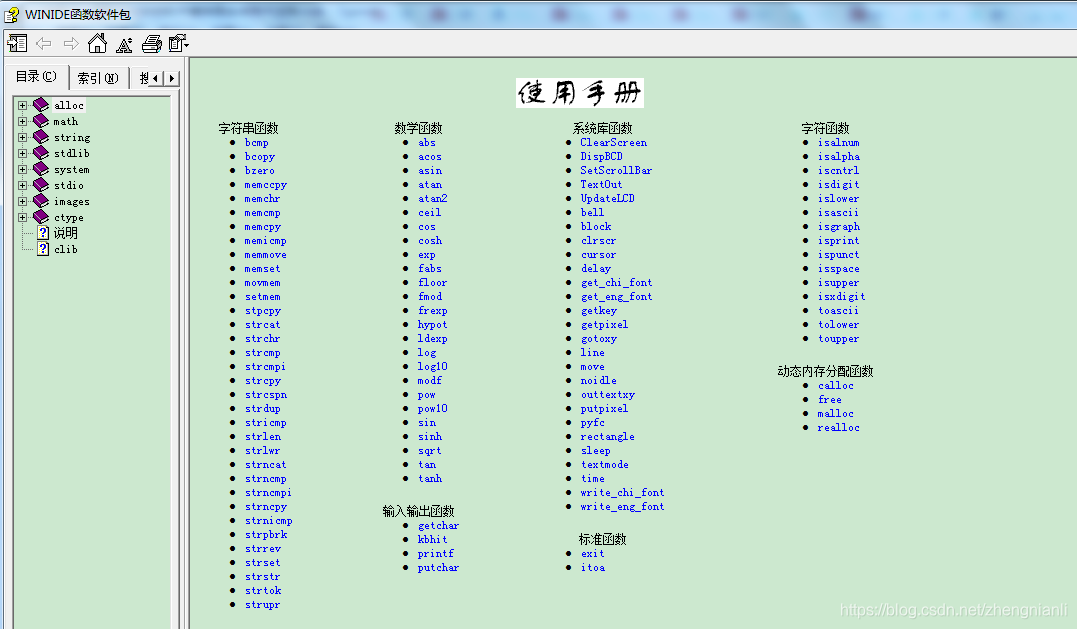Open the log10 function link

[x=433, y=367]
